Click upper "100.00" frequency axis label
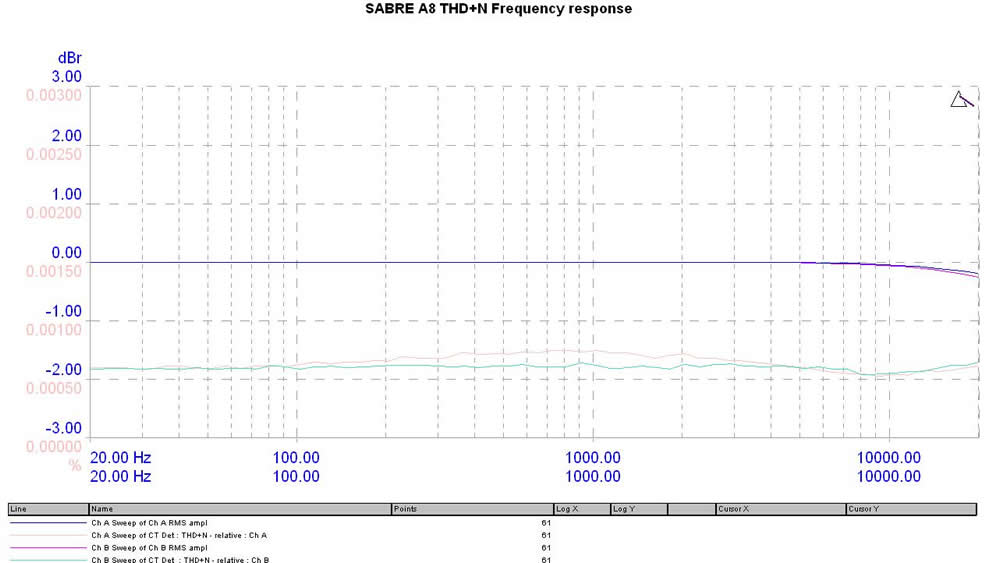Screen dimensions: 1000x563 click(296, 458)
